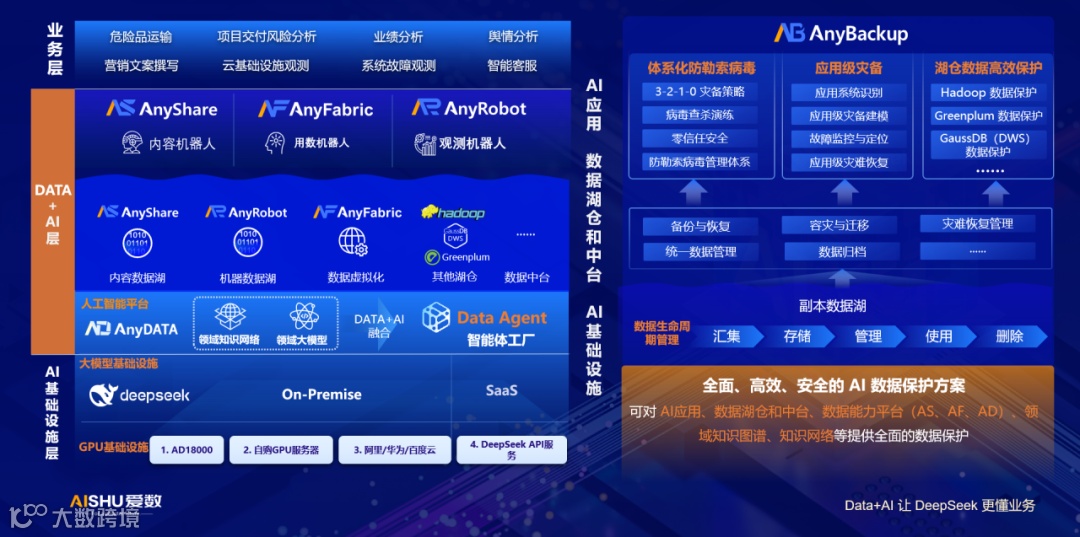Screen dimensions: 1080x537
Task: Click the 危险品运输 text
Action: point(141,36)
